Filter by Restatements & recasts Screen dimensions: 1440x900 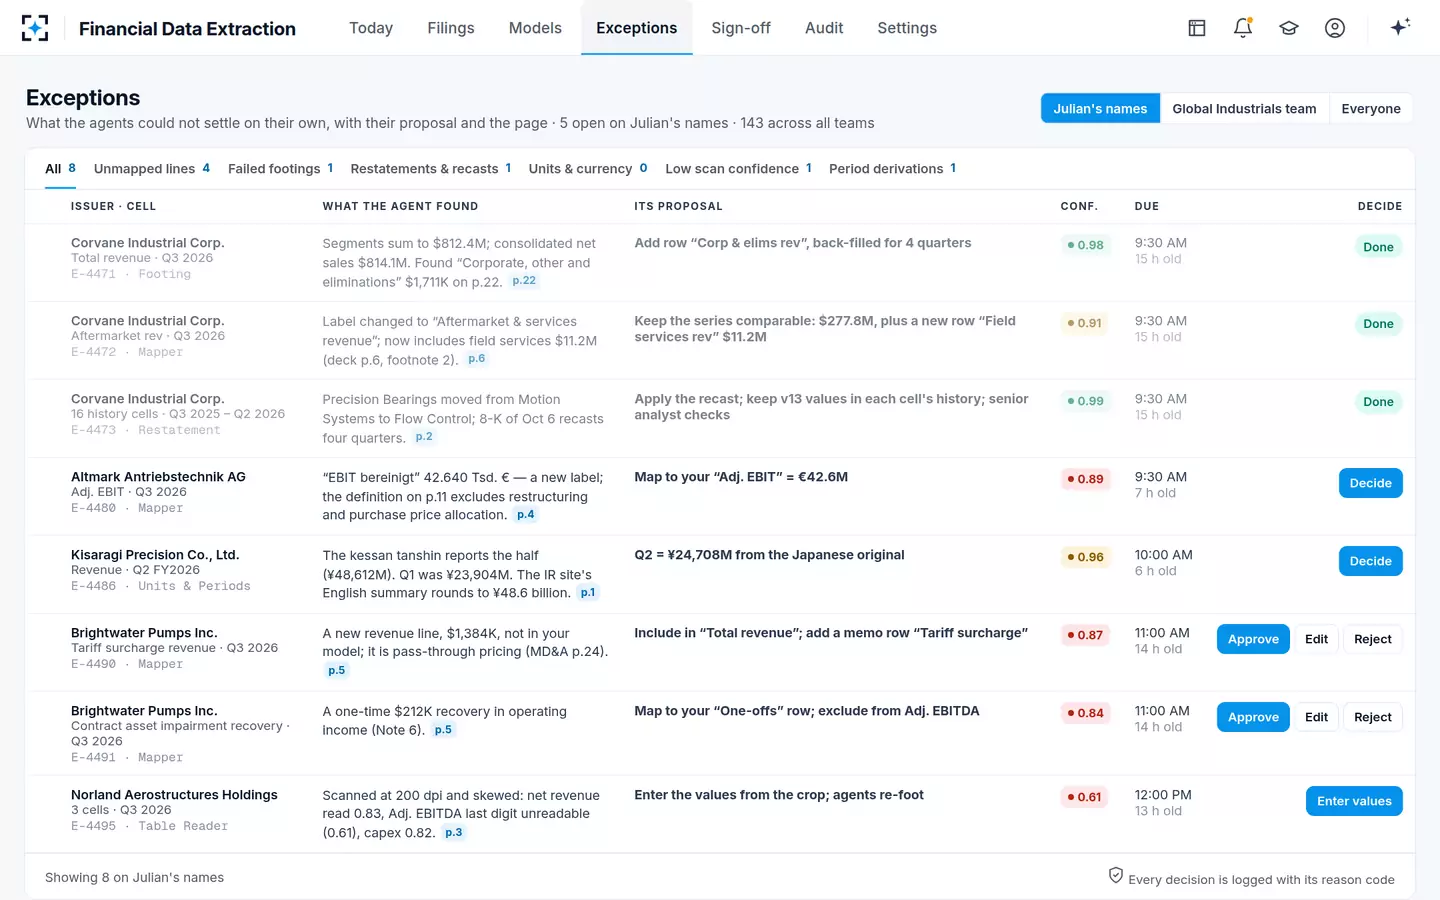tap(431, 169)
